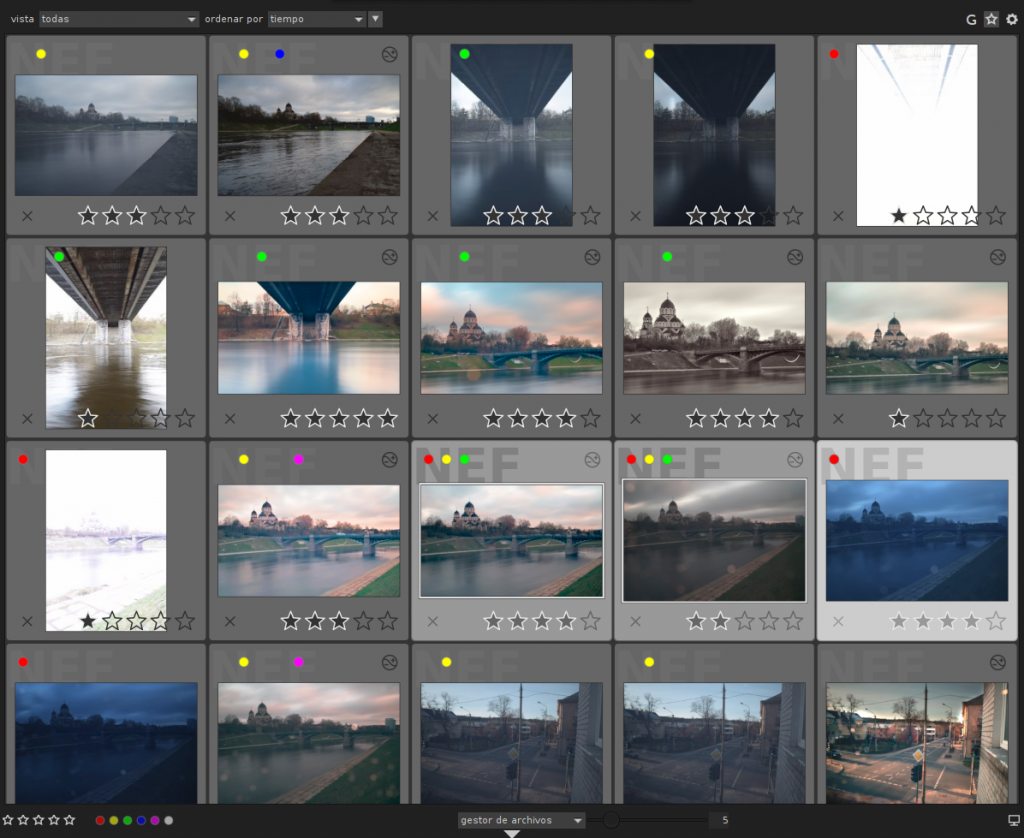Adjust thumbnail zoom slider at bottom
The height and width of the screenshot is (838, 1024).
[647, 820]
